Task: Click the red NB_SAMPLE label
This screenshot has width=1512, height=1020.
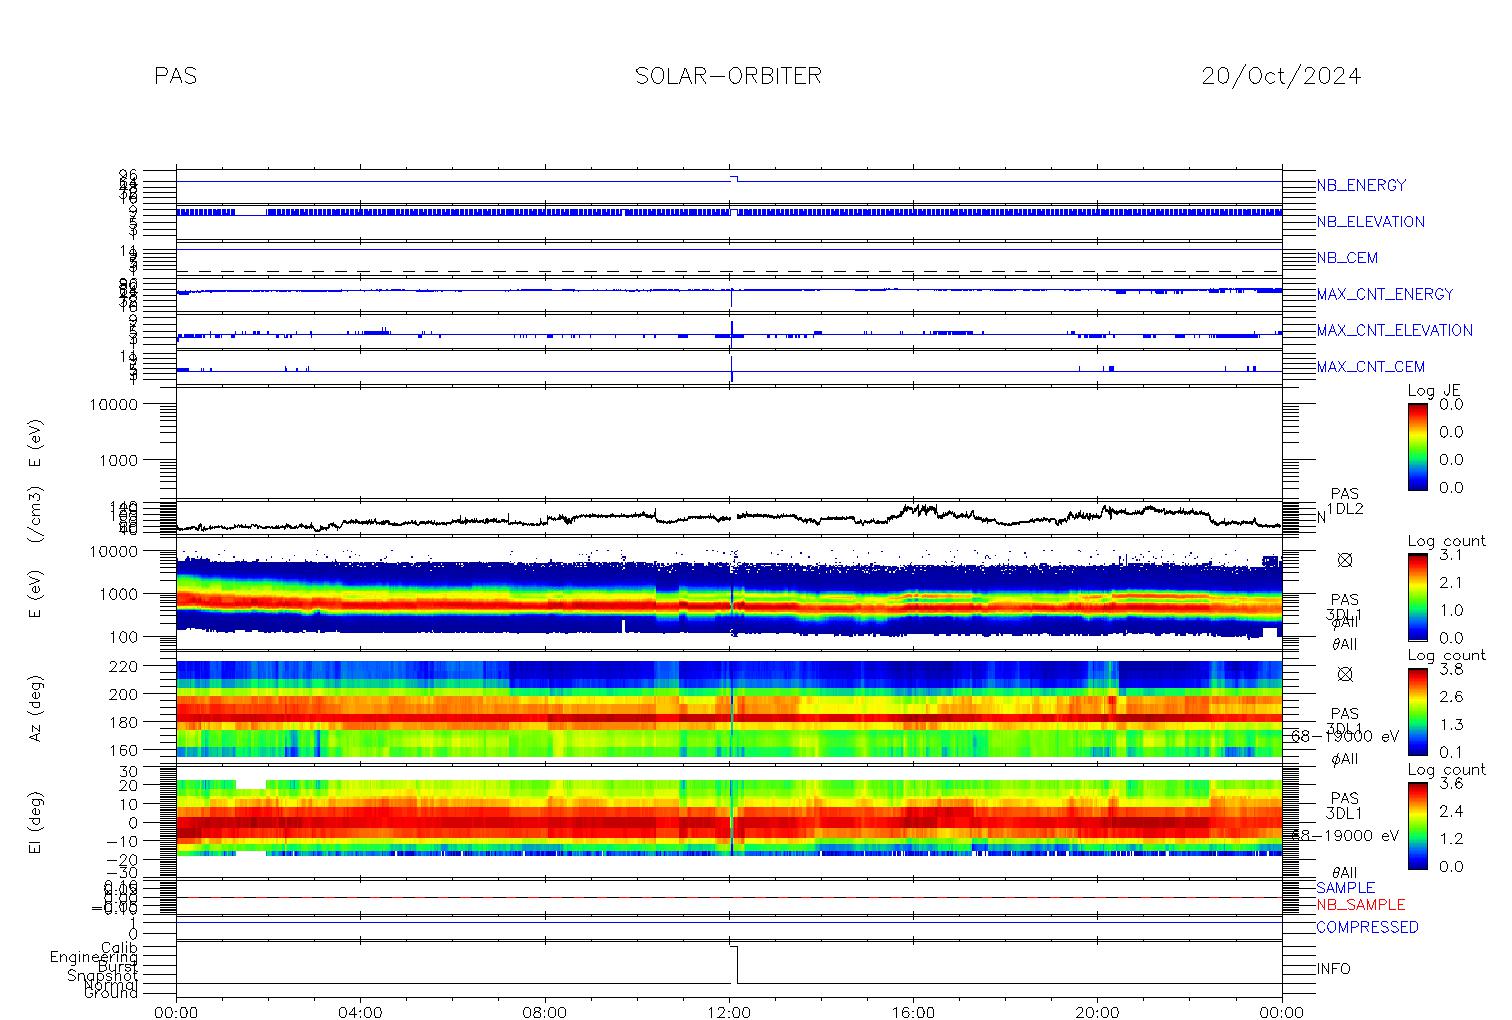Action: [x=1360, y=904]
